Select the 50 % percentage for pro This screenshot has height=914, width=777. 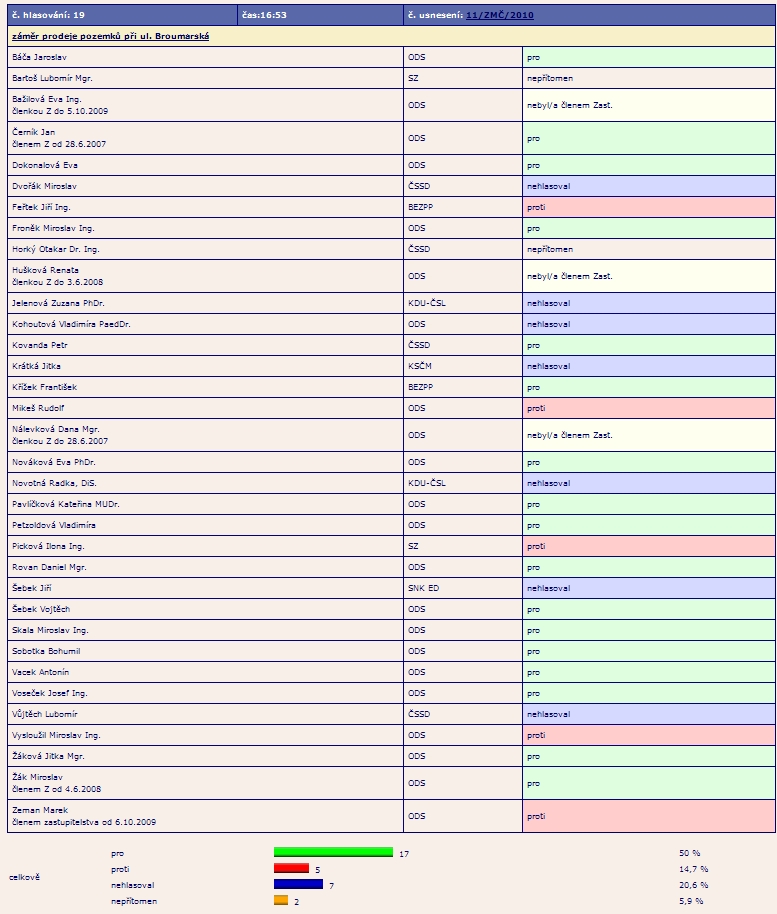click(x=690, y=853)
